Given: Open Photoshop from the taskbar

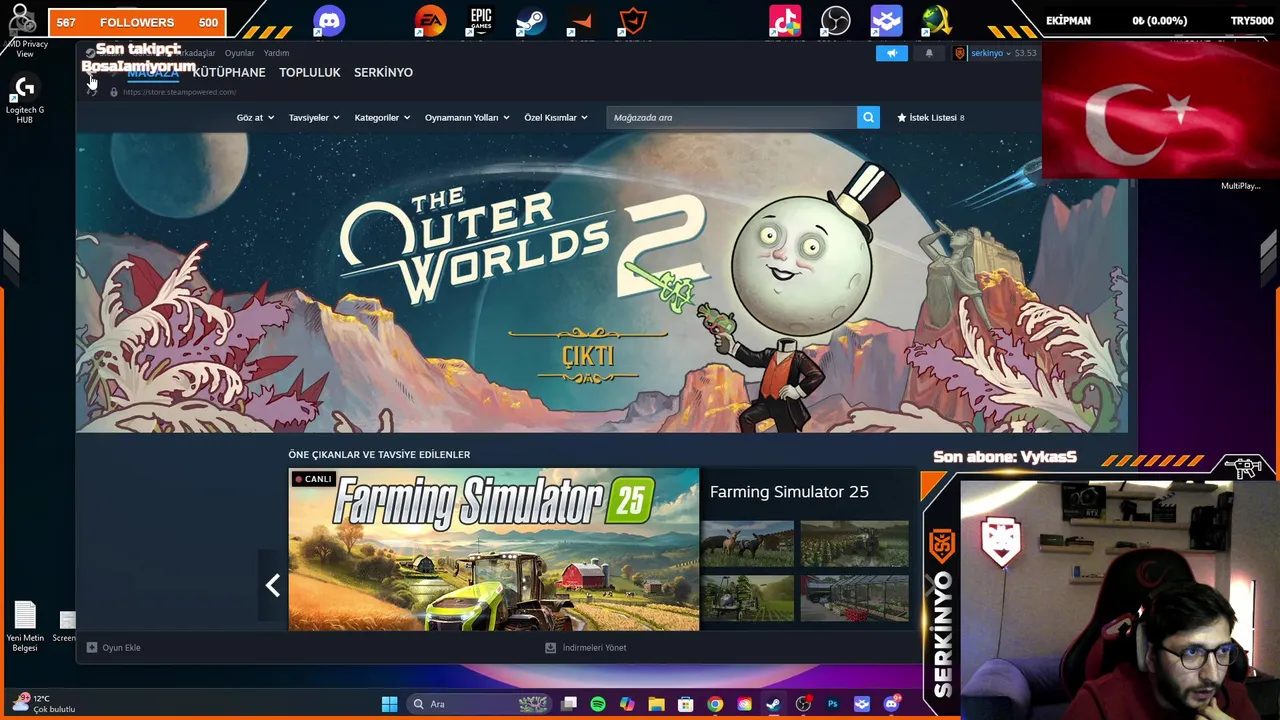Looking at the screenshot, I should coord(832,704).
